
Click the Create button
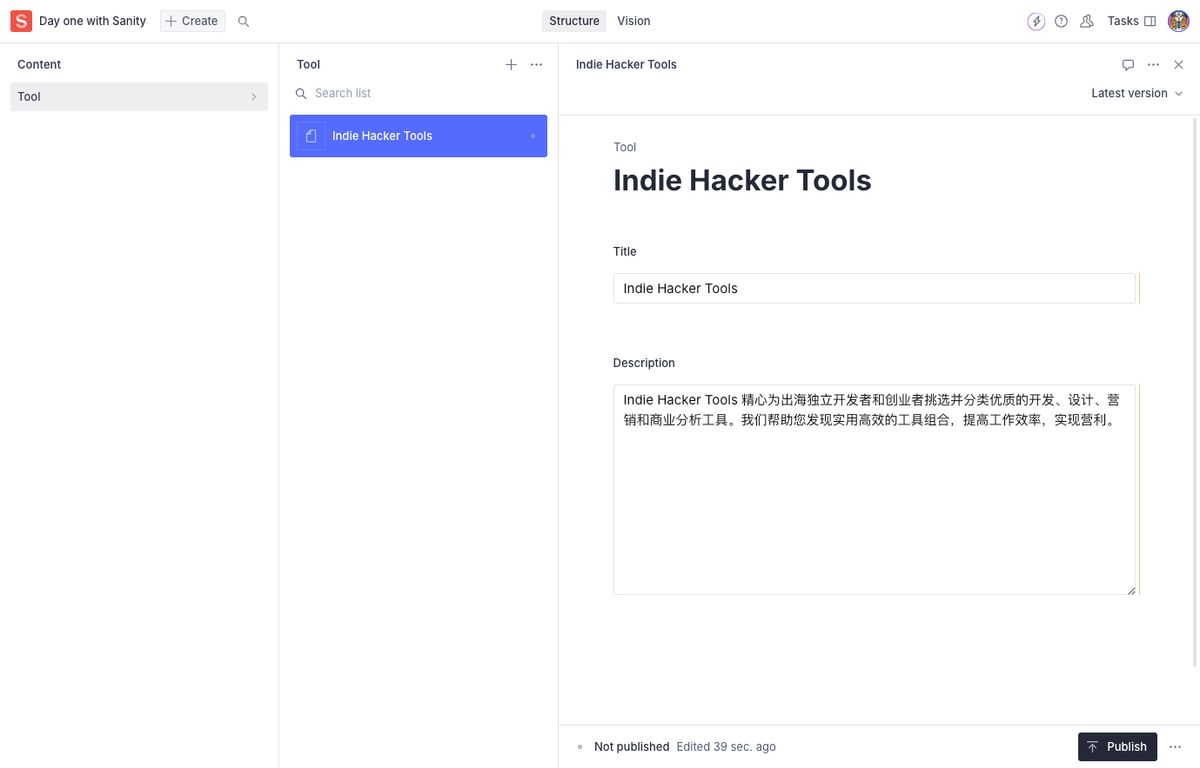192,21
